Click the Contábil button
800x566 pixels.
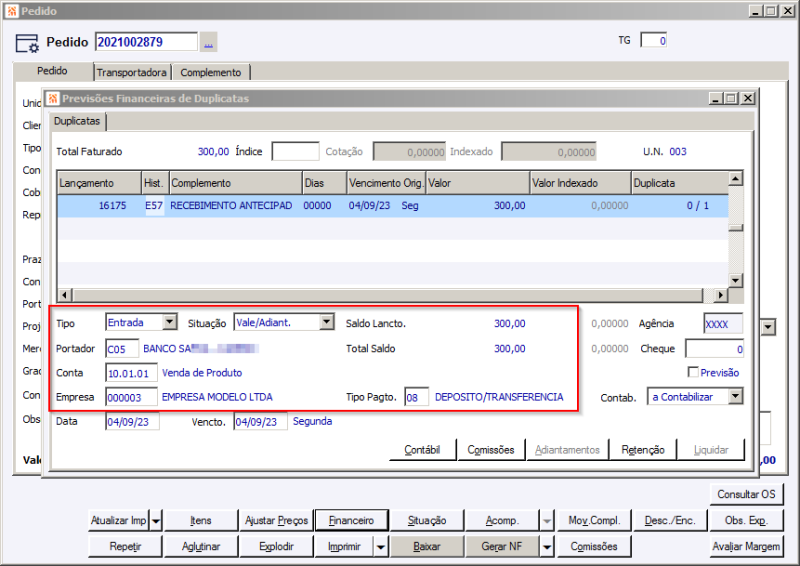[x=422, y=450]
